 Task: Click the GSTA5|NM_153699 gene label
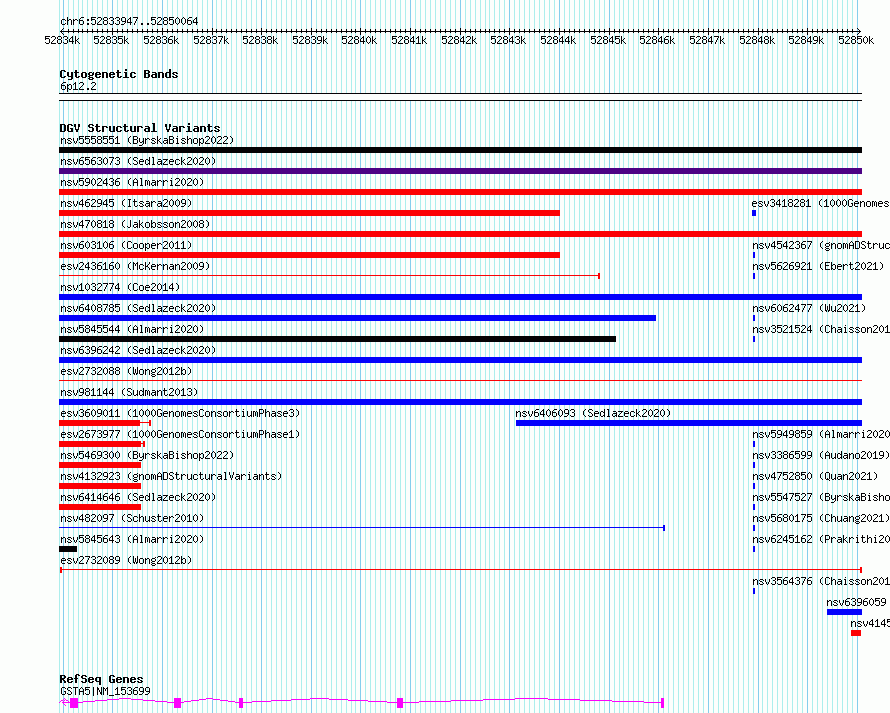pyautogui.click(x=105, y=691)
